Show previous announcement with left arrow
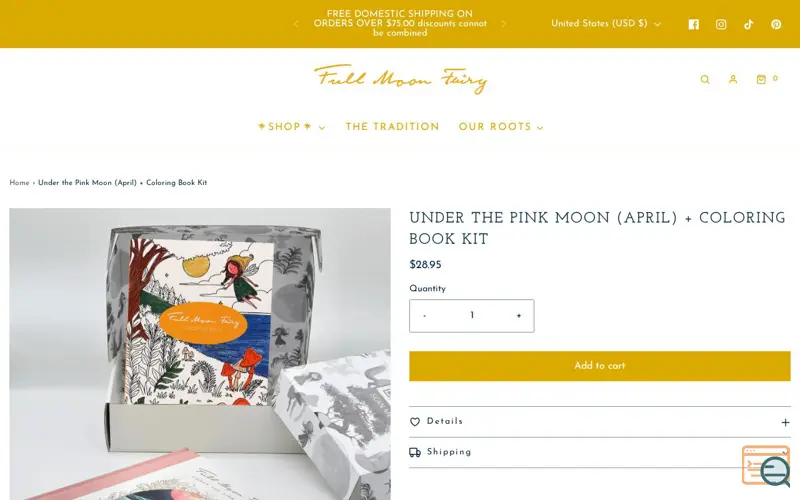Image resolution: width=800 pixels, height=500 pixels. pos(296,23)
